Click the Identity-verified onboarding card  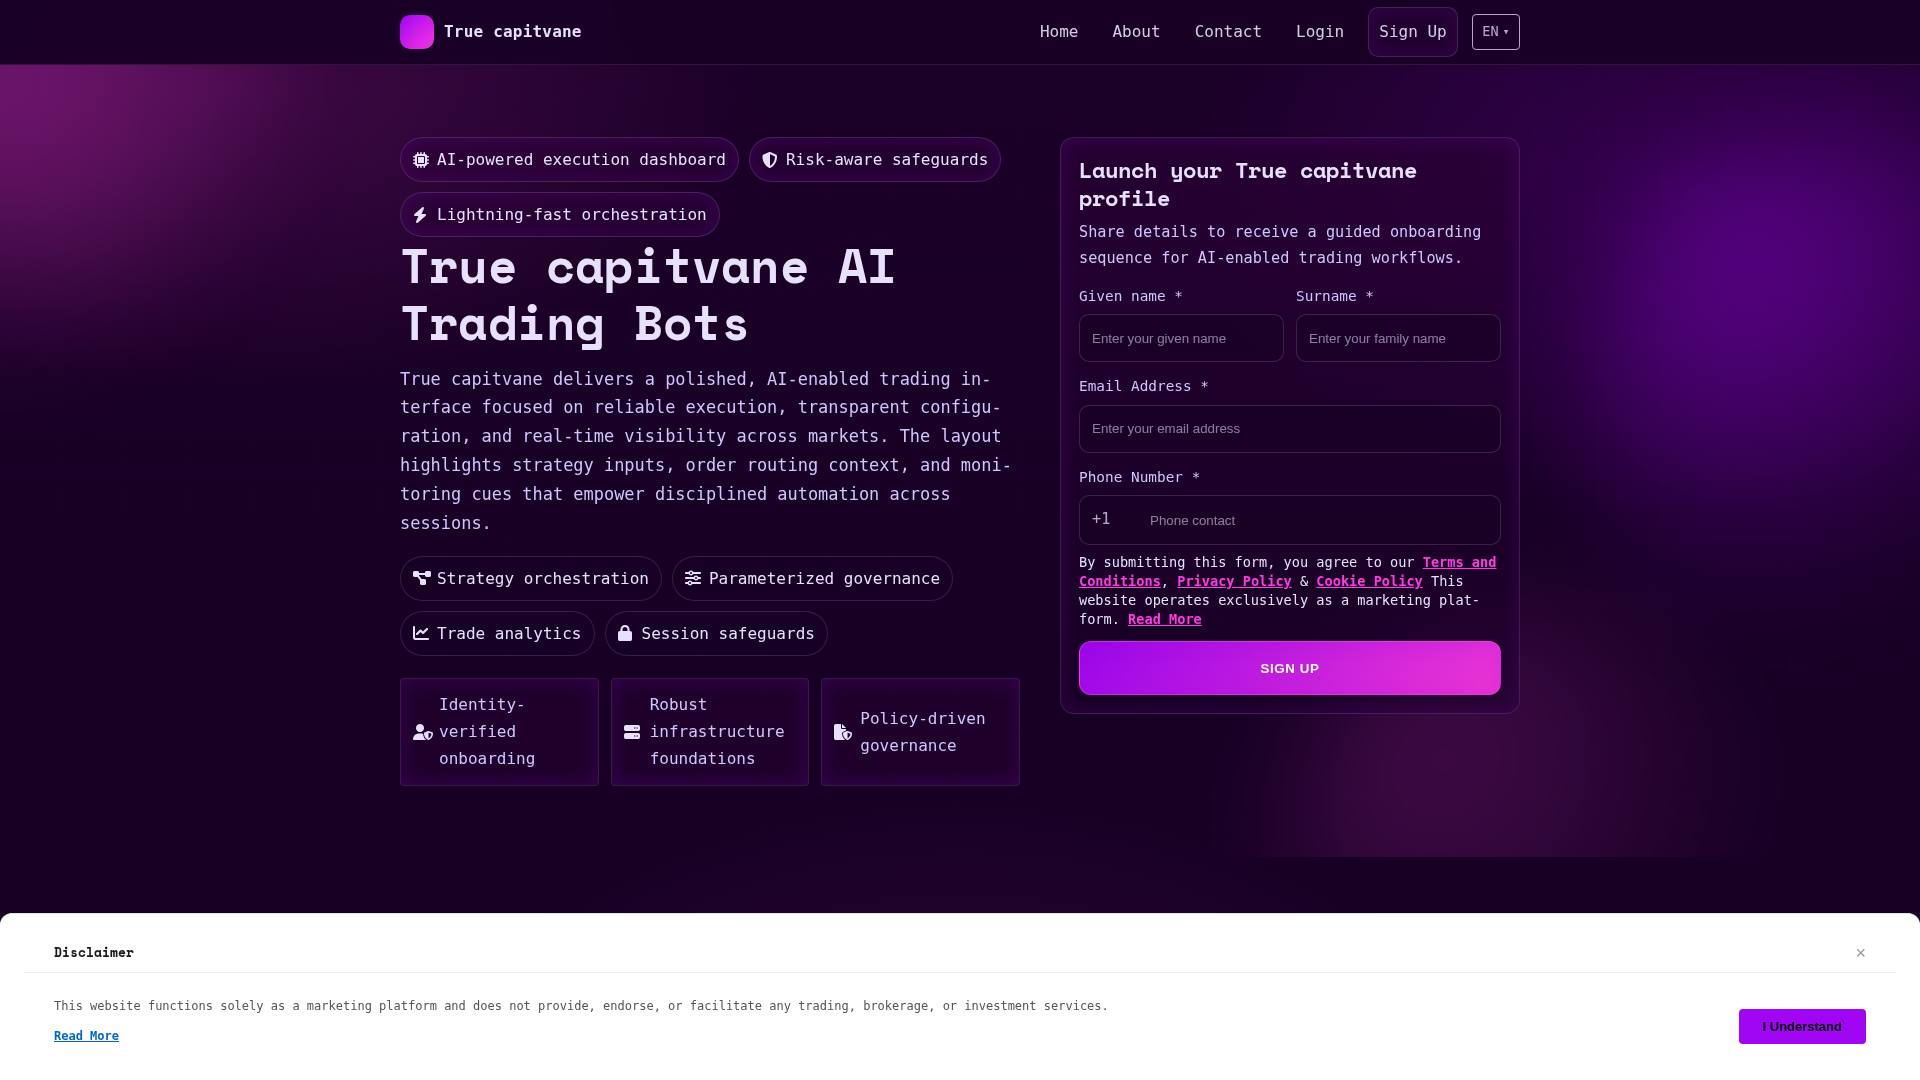pyautogui.click(x=499, y=732)
